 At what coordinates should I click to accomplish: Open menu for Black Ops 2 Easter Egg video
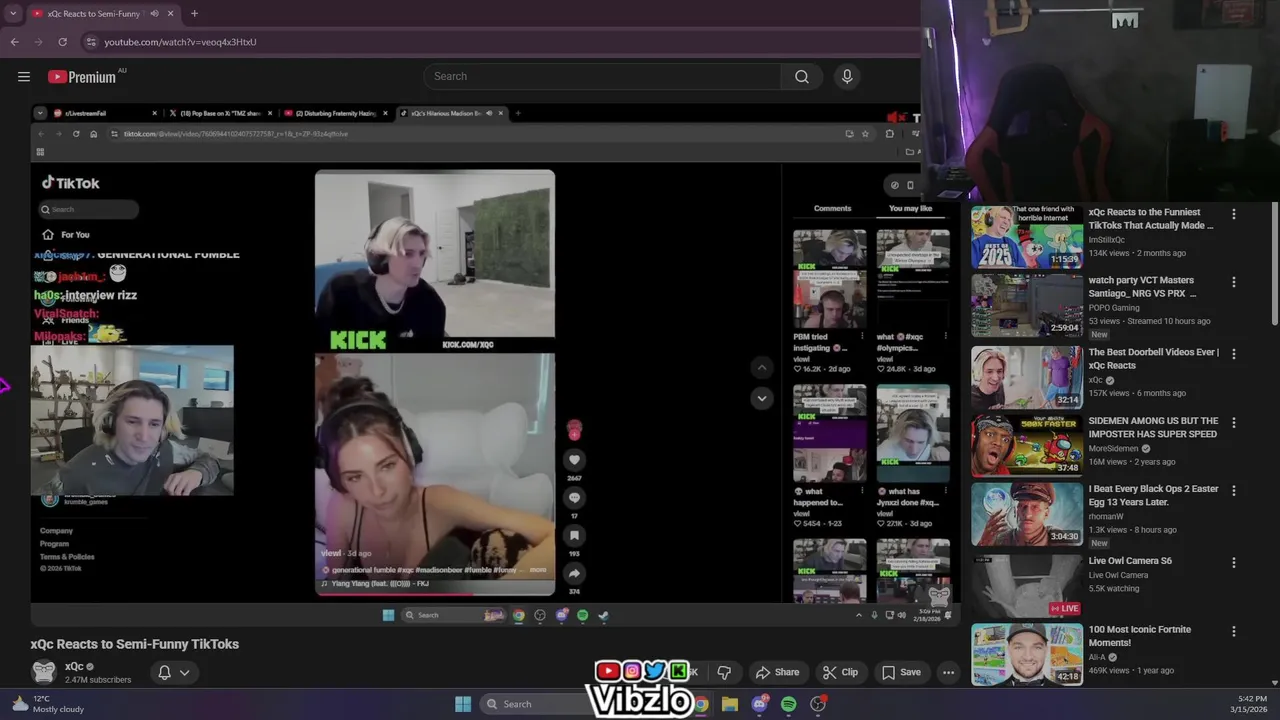[x=1234, y=491]
